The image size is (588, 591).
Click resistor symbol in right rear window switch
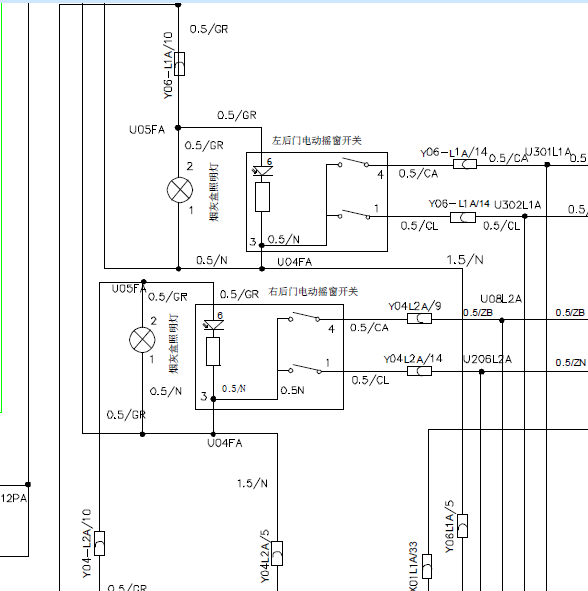tap(213, 351)
